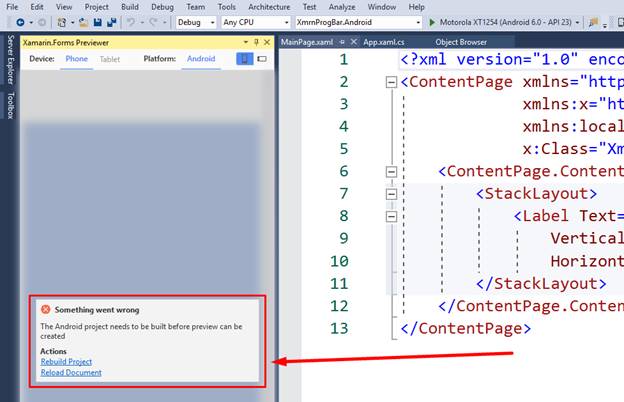
Task: Select landscape orientation in the previewer
Action: click(x=262, y=59)
